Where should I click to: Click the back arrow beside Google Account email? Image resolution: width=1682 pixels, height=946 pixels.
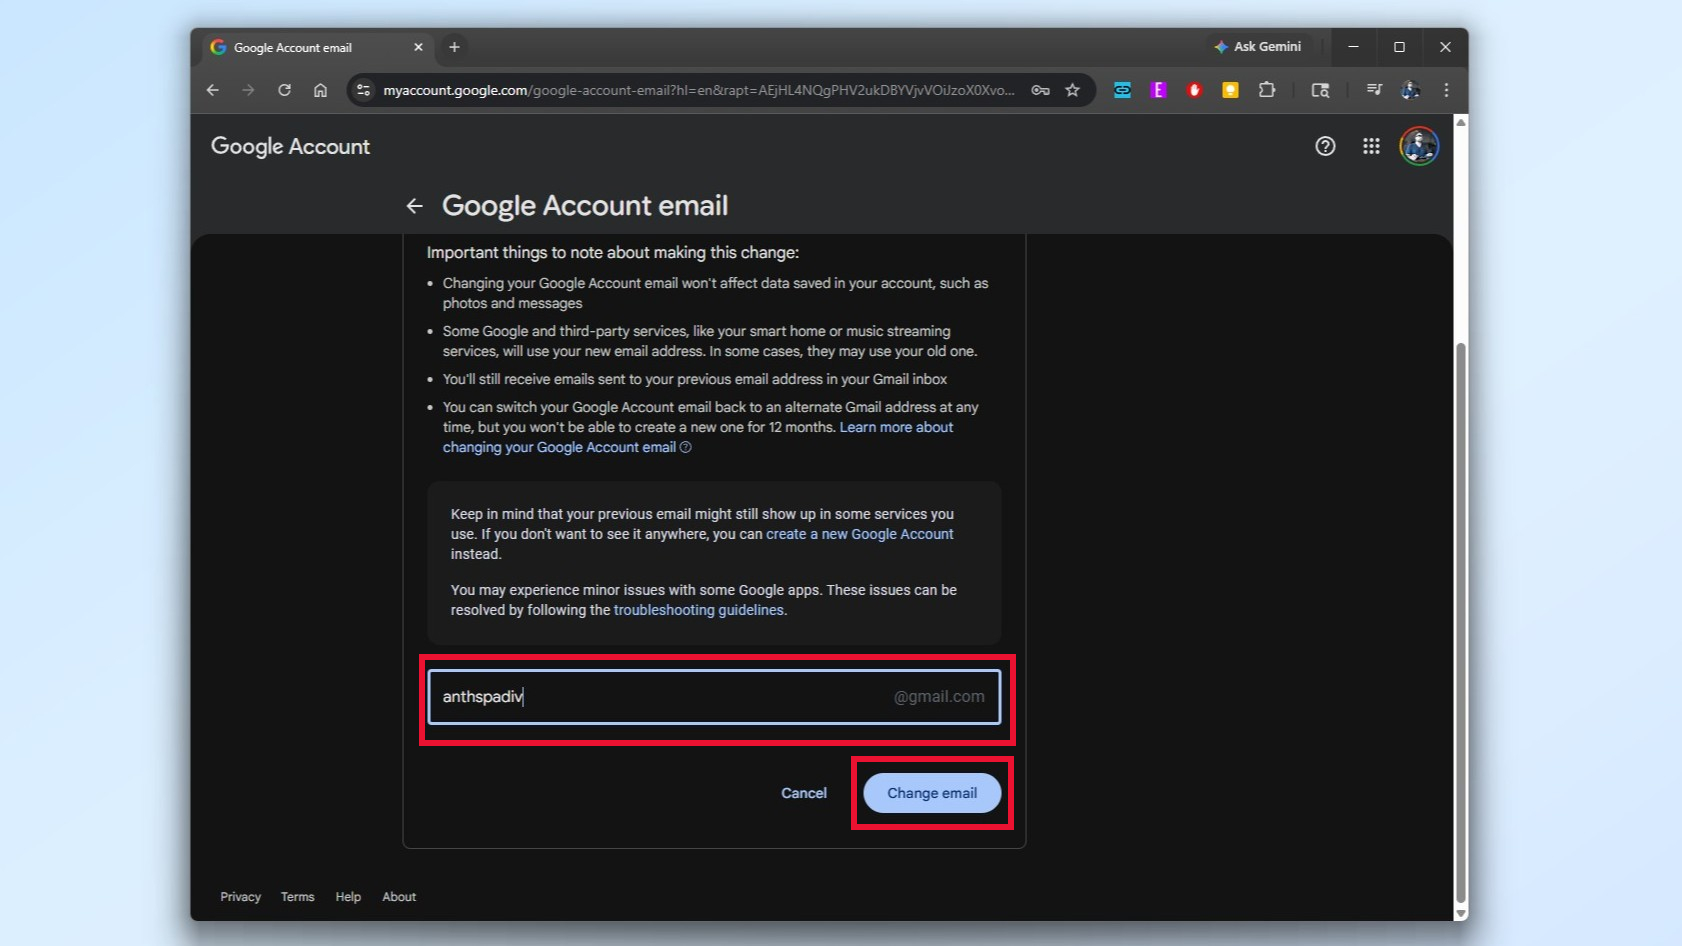coord(415,206)
